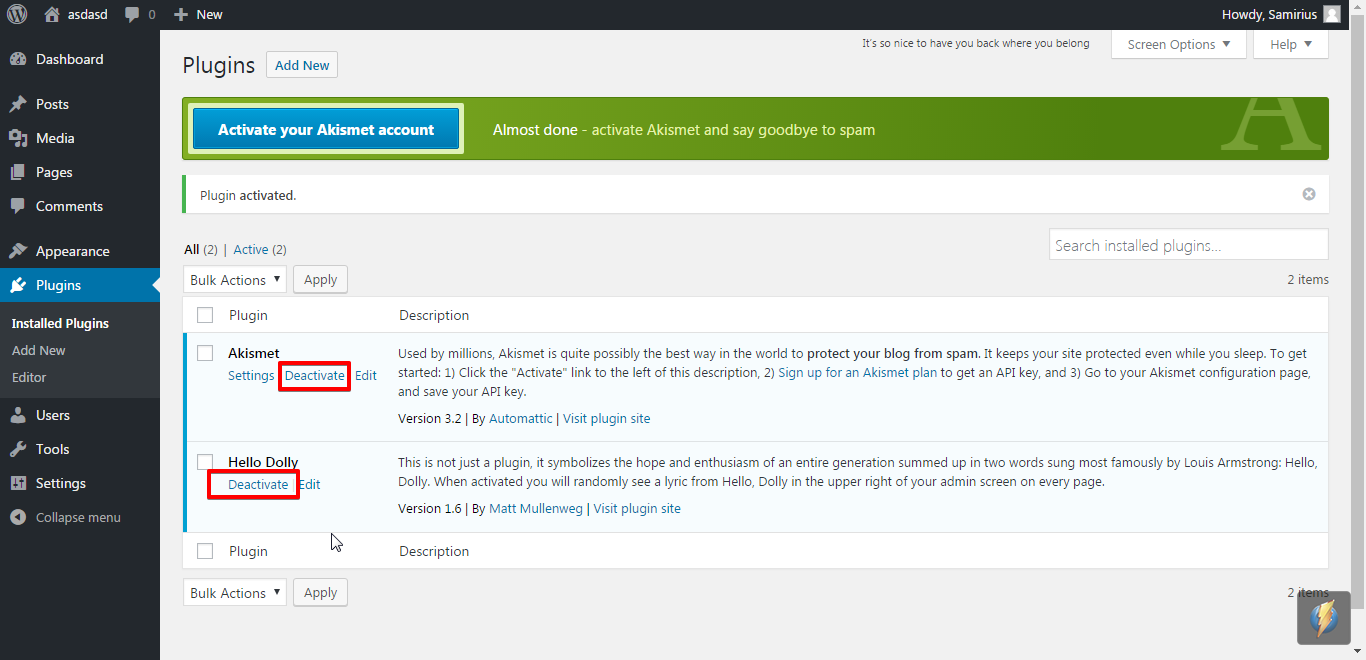Open the Matt Mullenweg author link
This screenshot has height=660, width=1366.
(536, 508)
